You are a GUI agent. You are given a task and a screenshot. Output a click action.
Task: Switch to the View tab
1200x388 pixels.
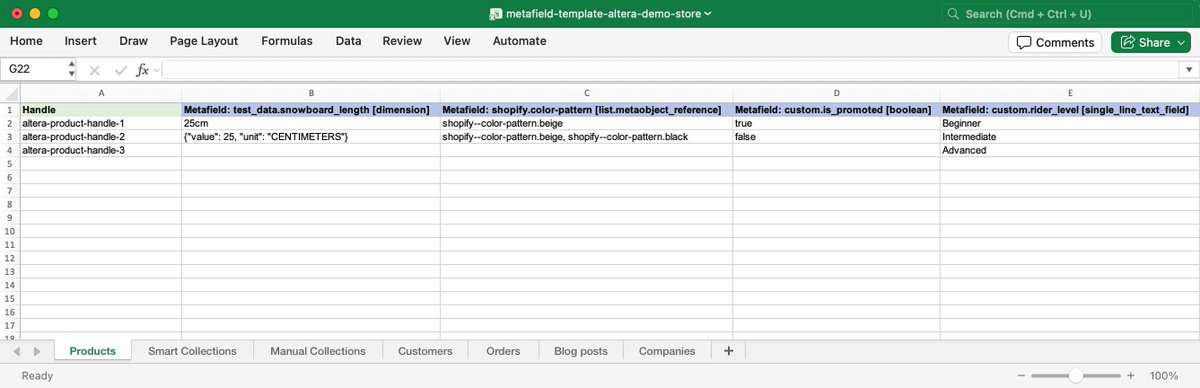point(457,41)
